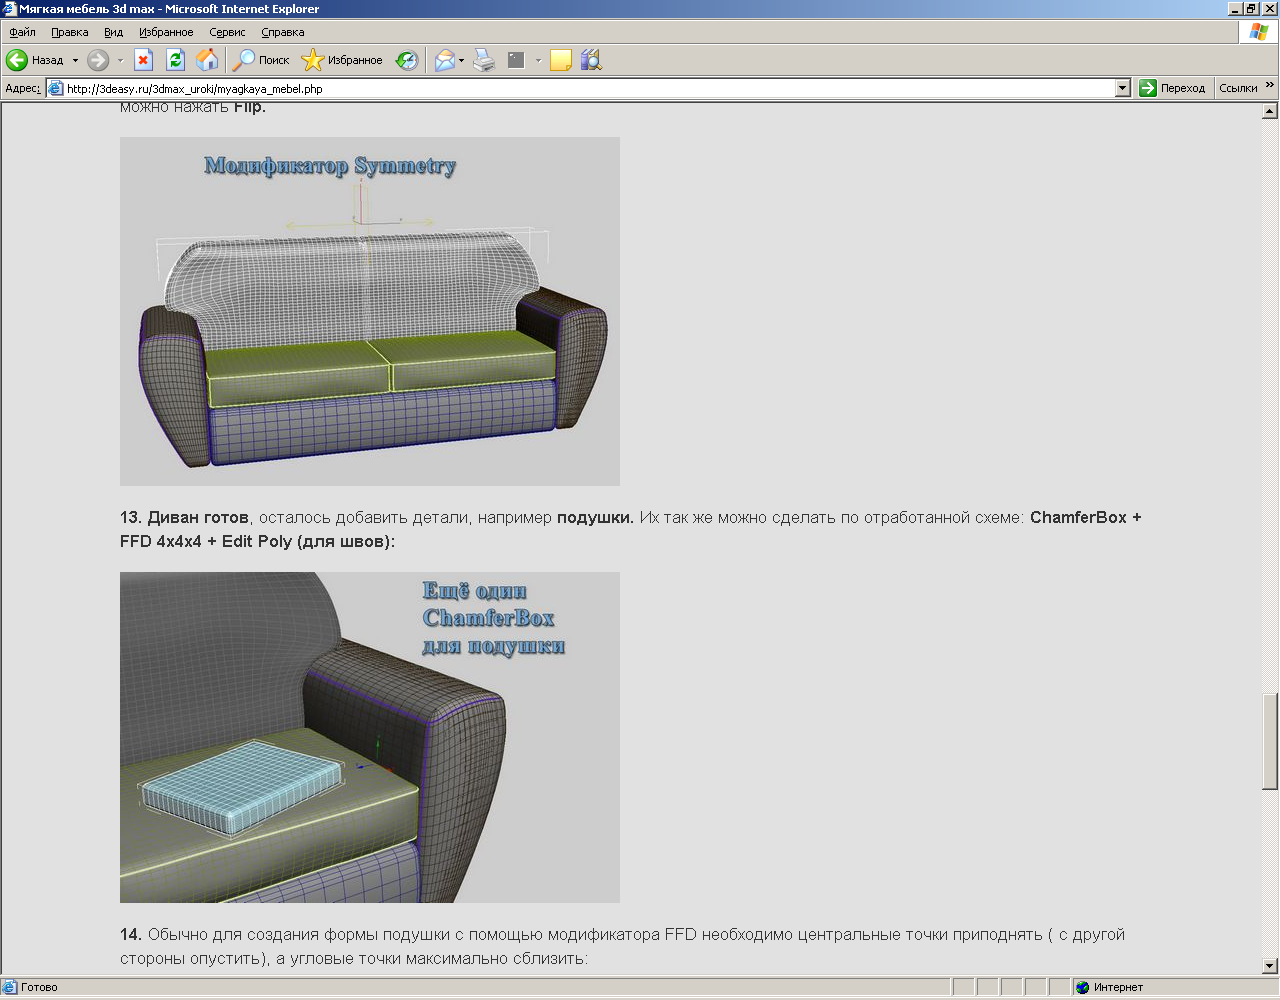
Task: Go to Home page icon
Action: [x=207, y=60]
